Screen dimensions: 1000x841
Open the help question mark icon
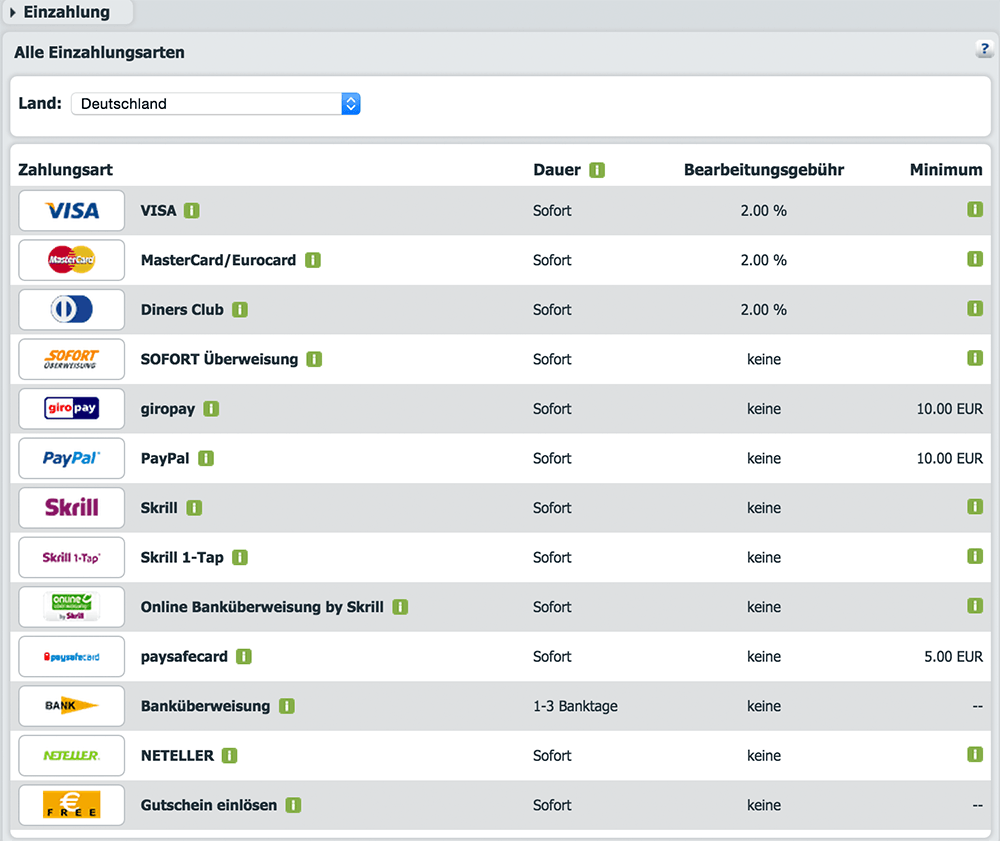[x=985, y=48]
